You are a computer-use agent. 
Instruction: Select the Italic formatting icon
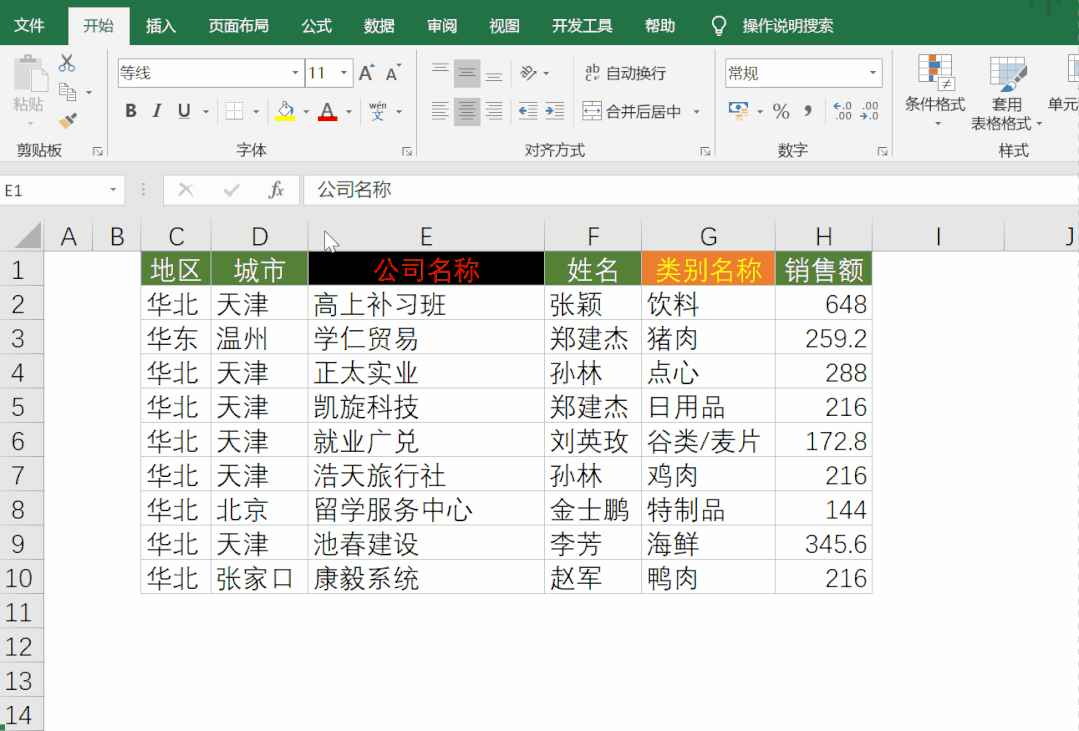click(159, 110)
